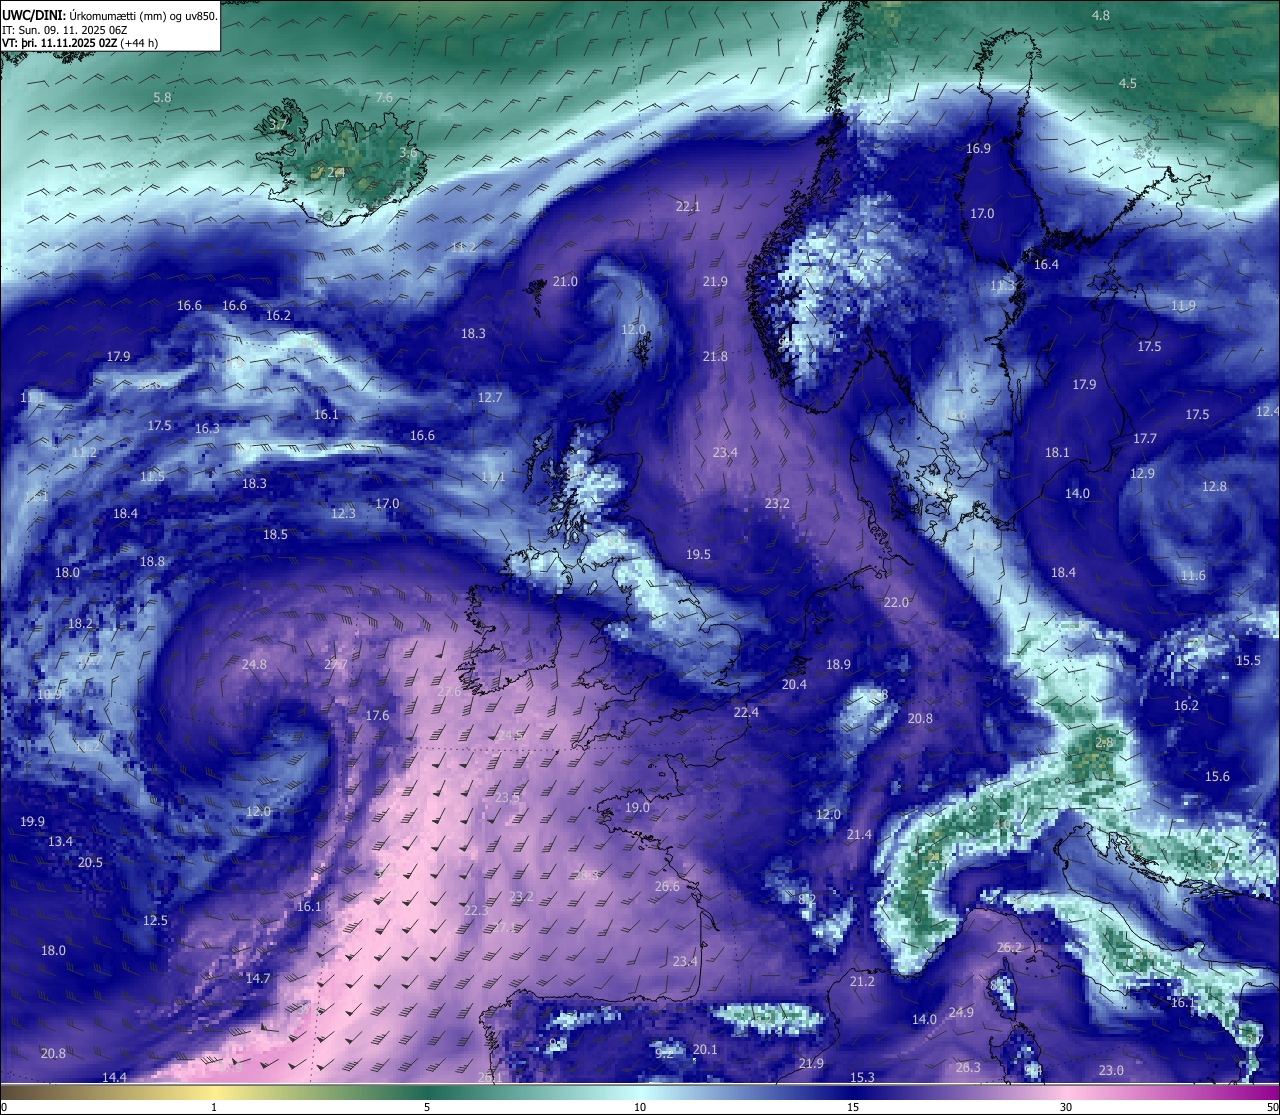Click the map value '12.7' northwest of Scotland
This screenshot has width=1280, height=1115.
click(x=490, y=398)
